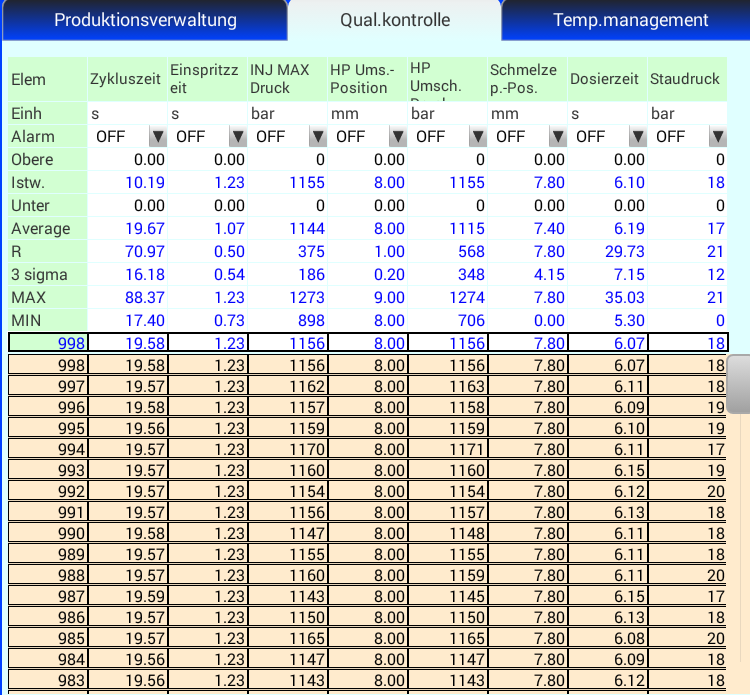
Task: Open the Schmelzep.-Pos. alarm dropdown
Action: click(x=557, y=137)
